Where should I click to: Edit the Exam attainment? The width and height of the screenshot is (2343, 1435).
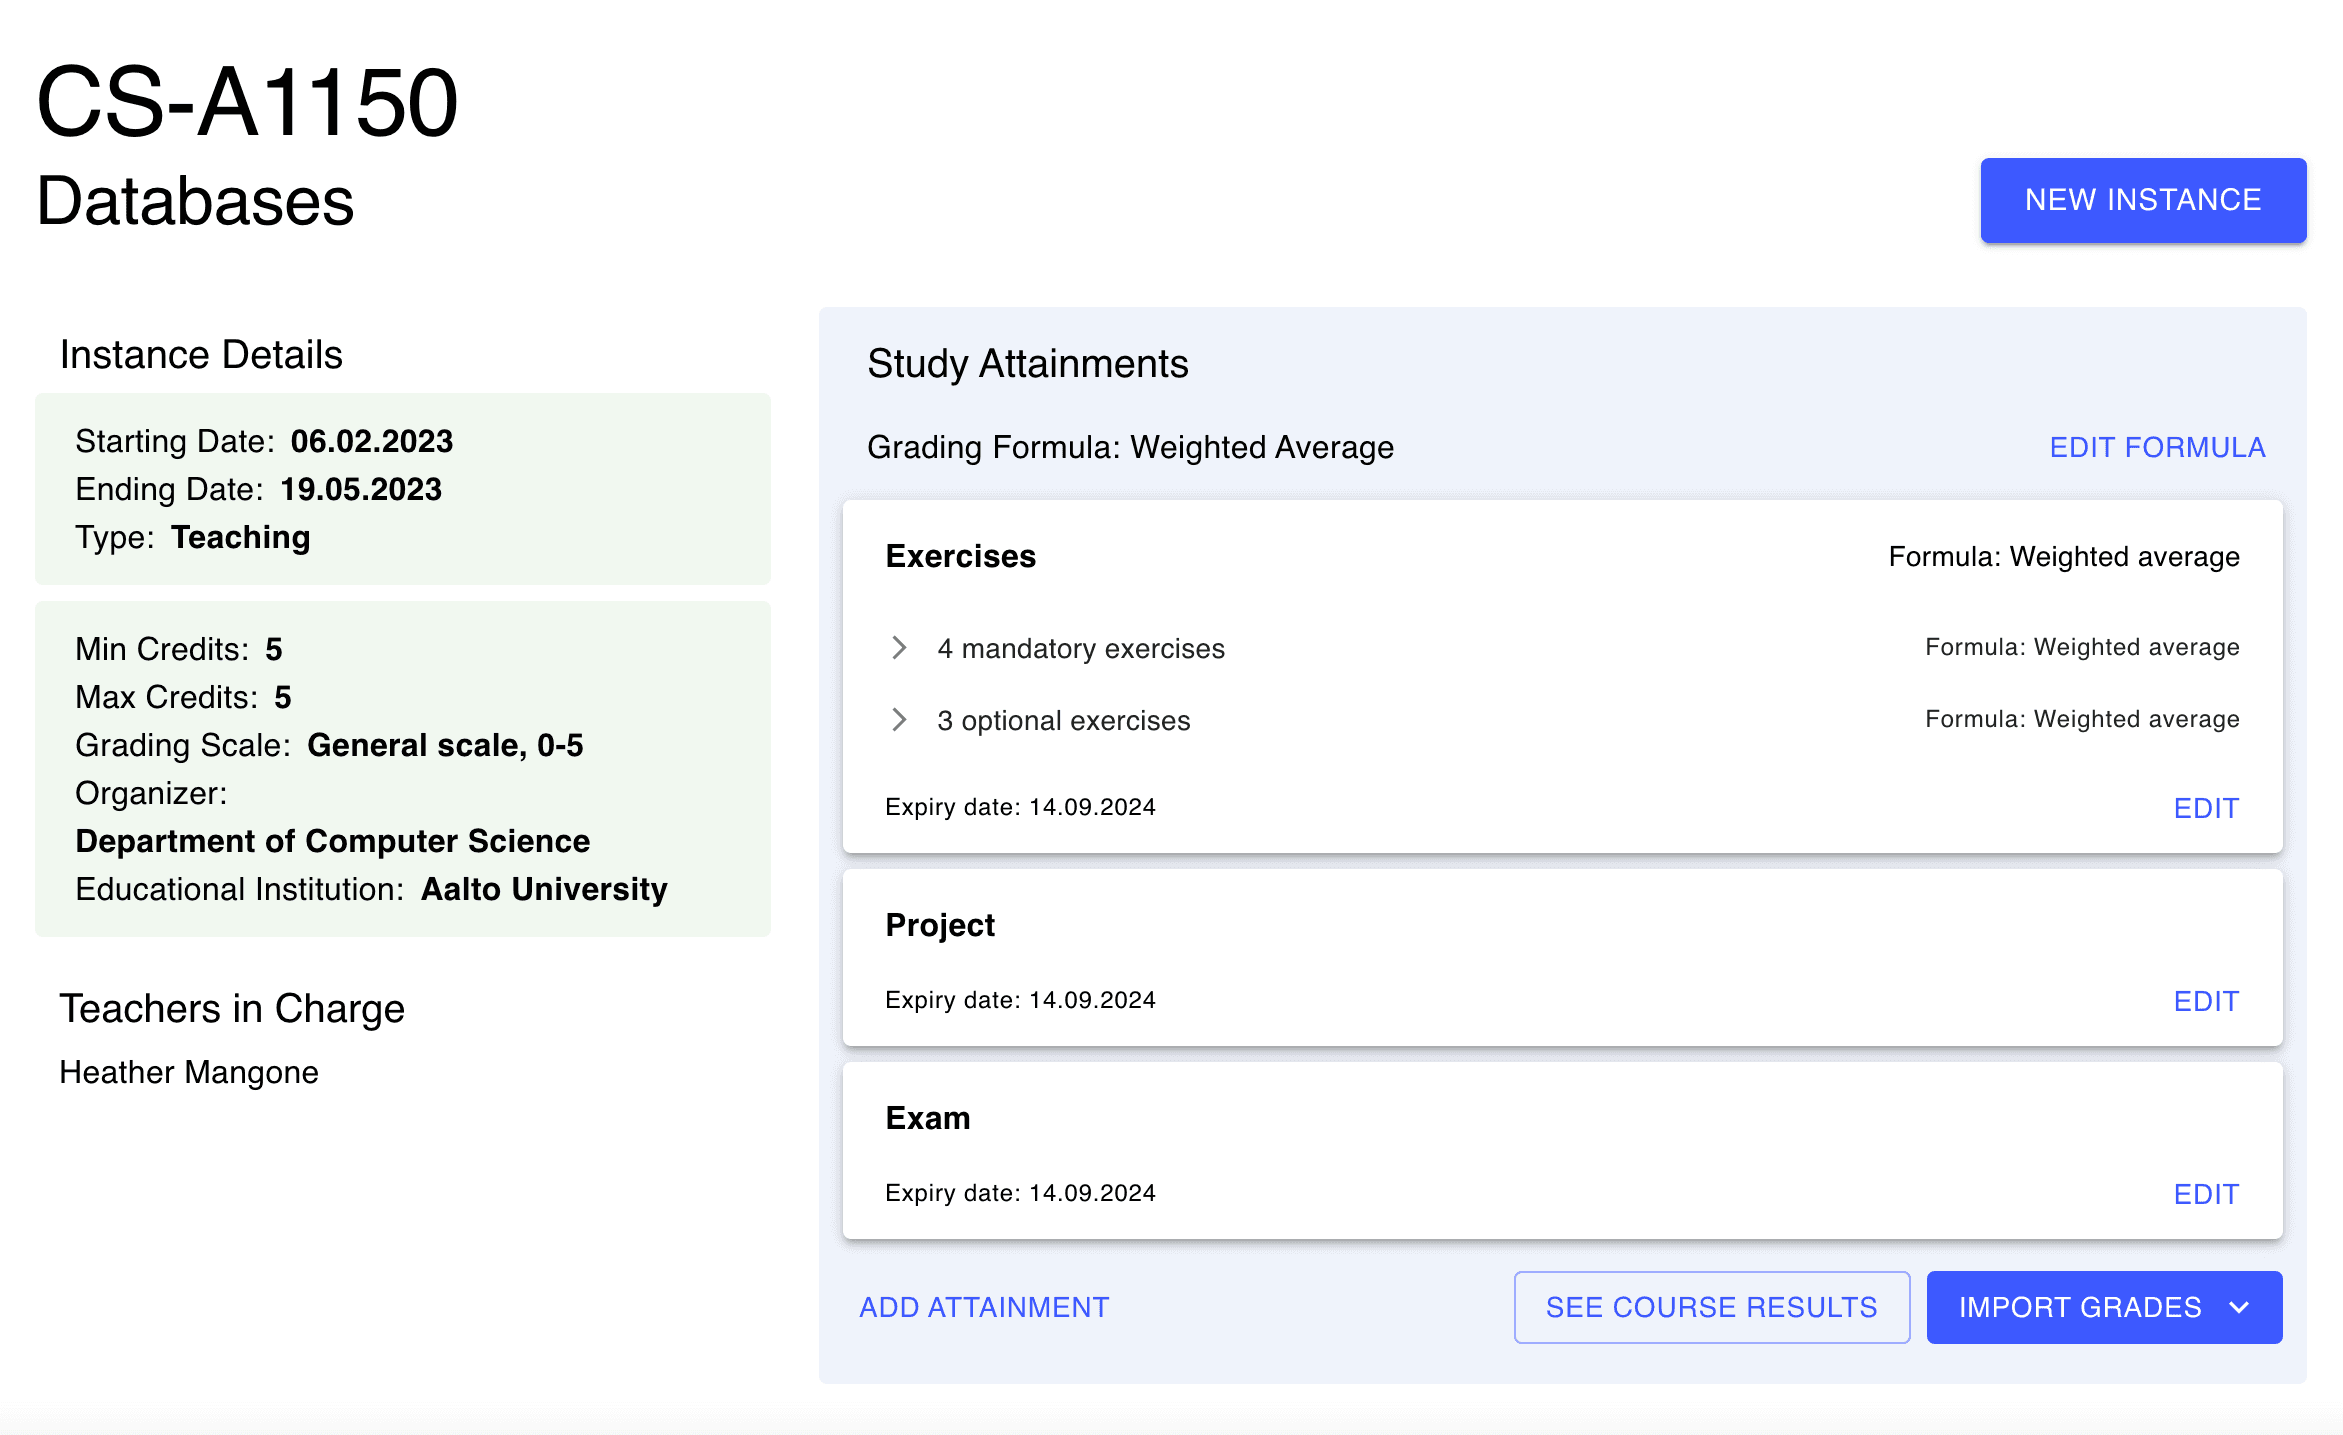2205,1194
